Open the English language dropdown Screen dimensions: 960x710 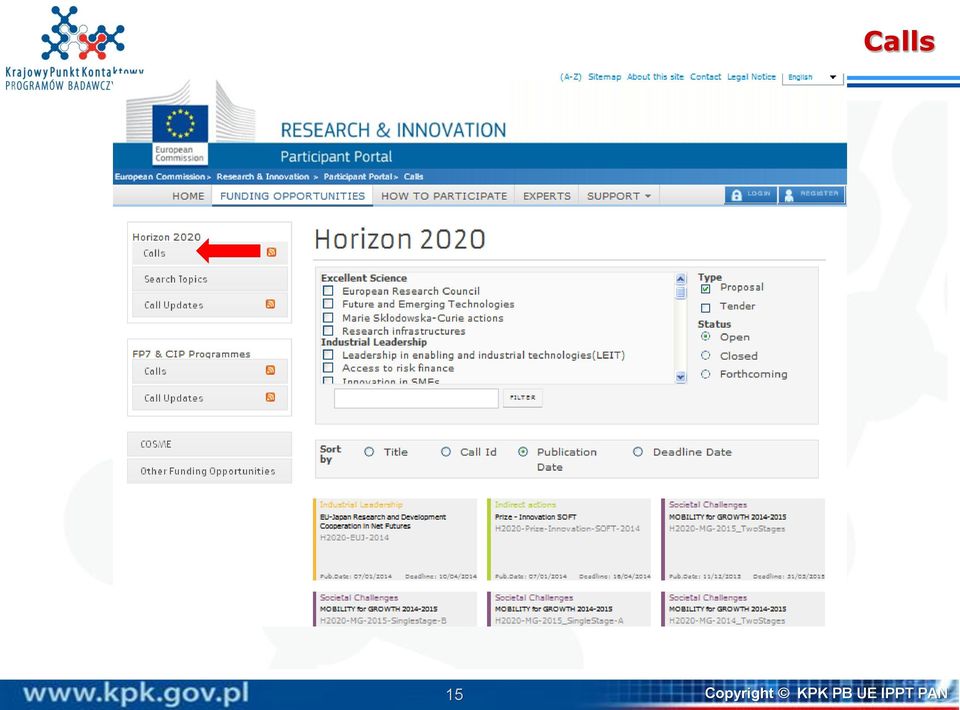[812, 77]
